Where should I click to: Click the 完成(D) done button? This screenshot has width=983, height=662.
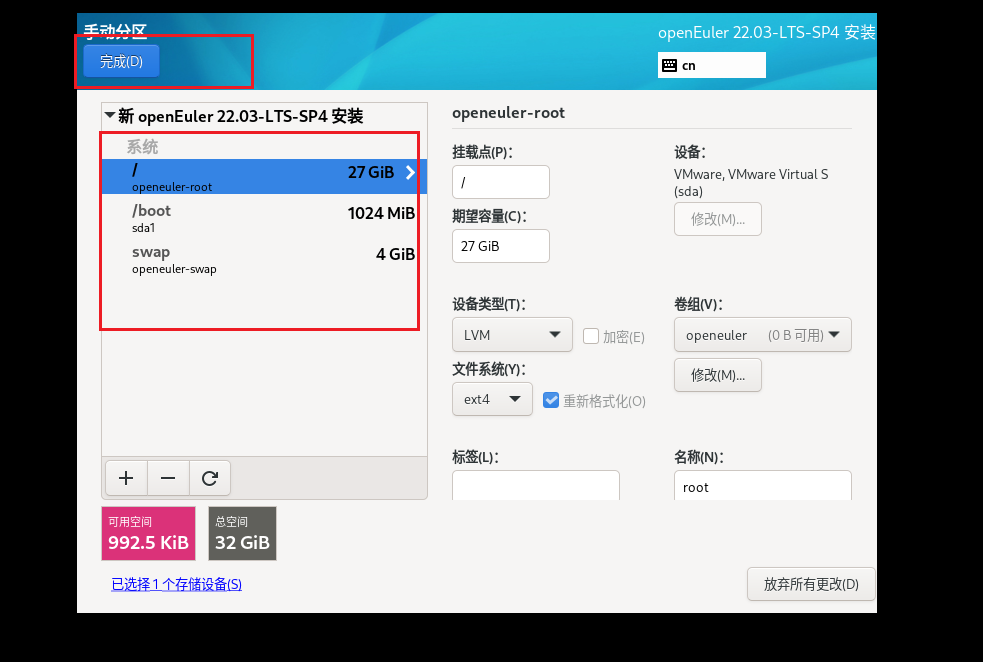tap(121, 61)
